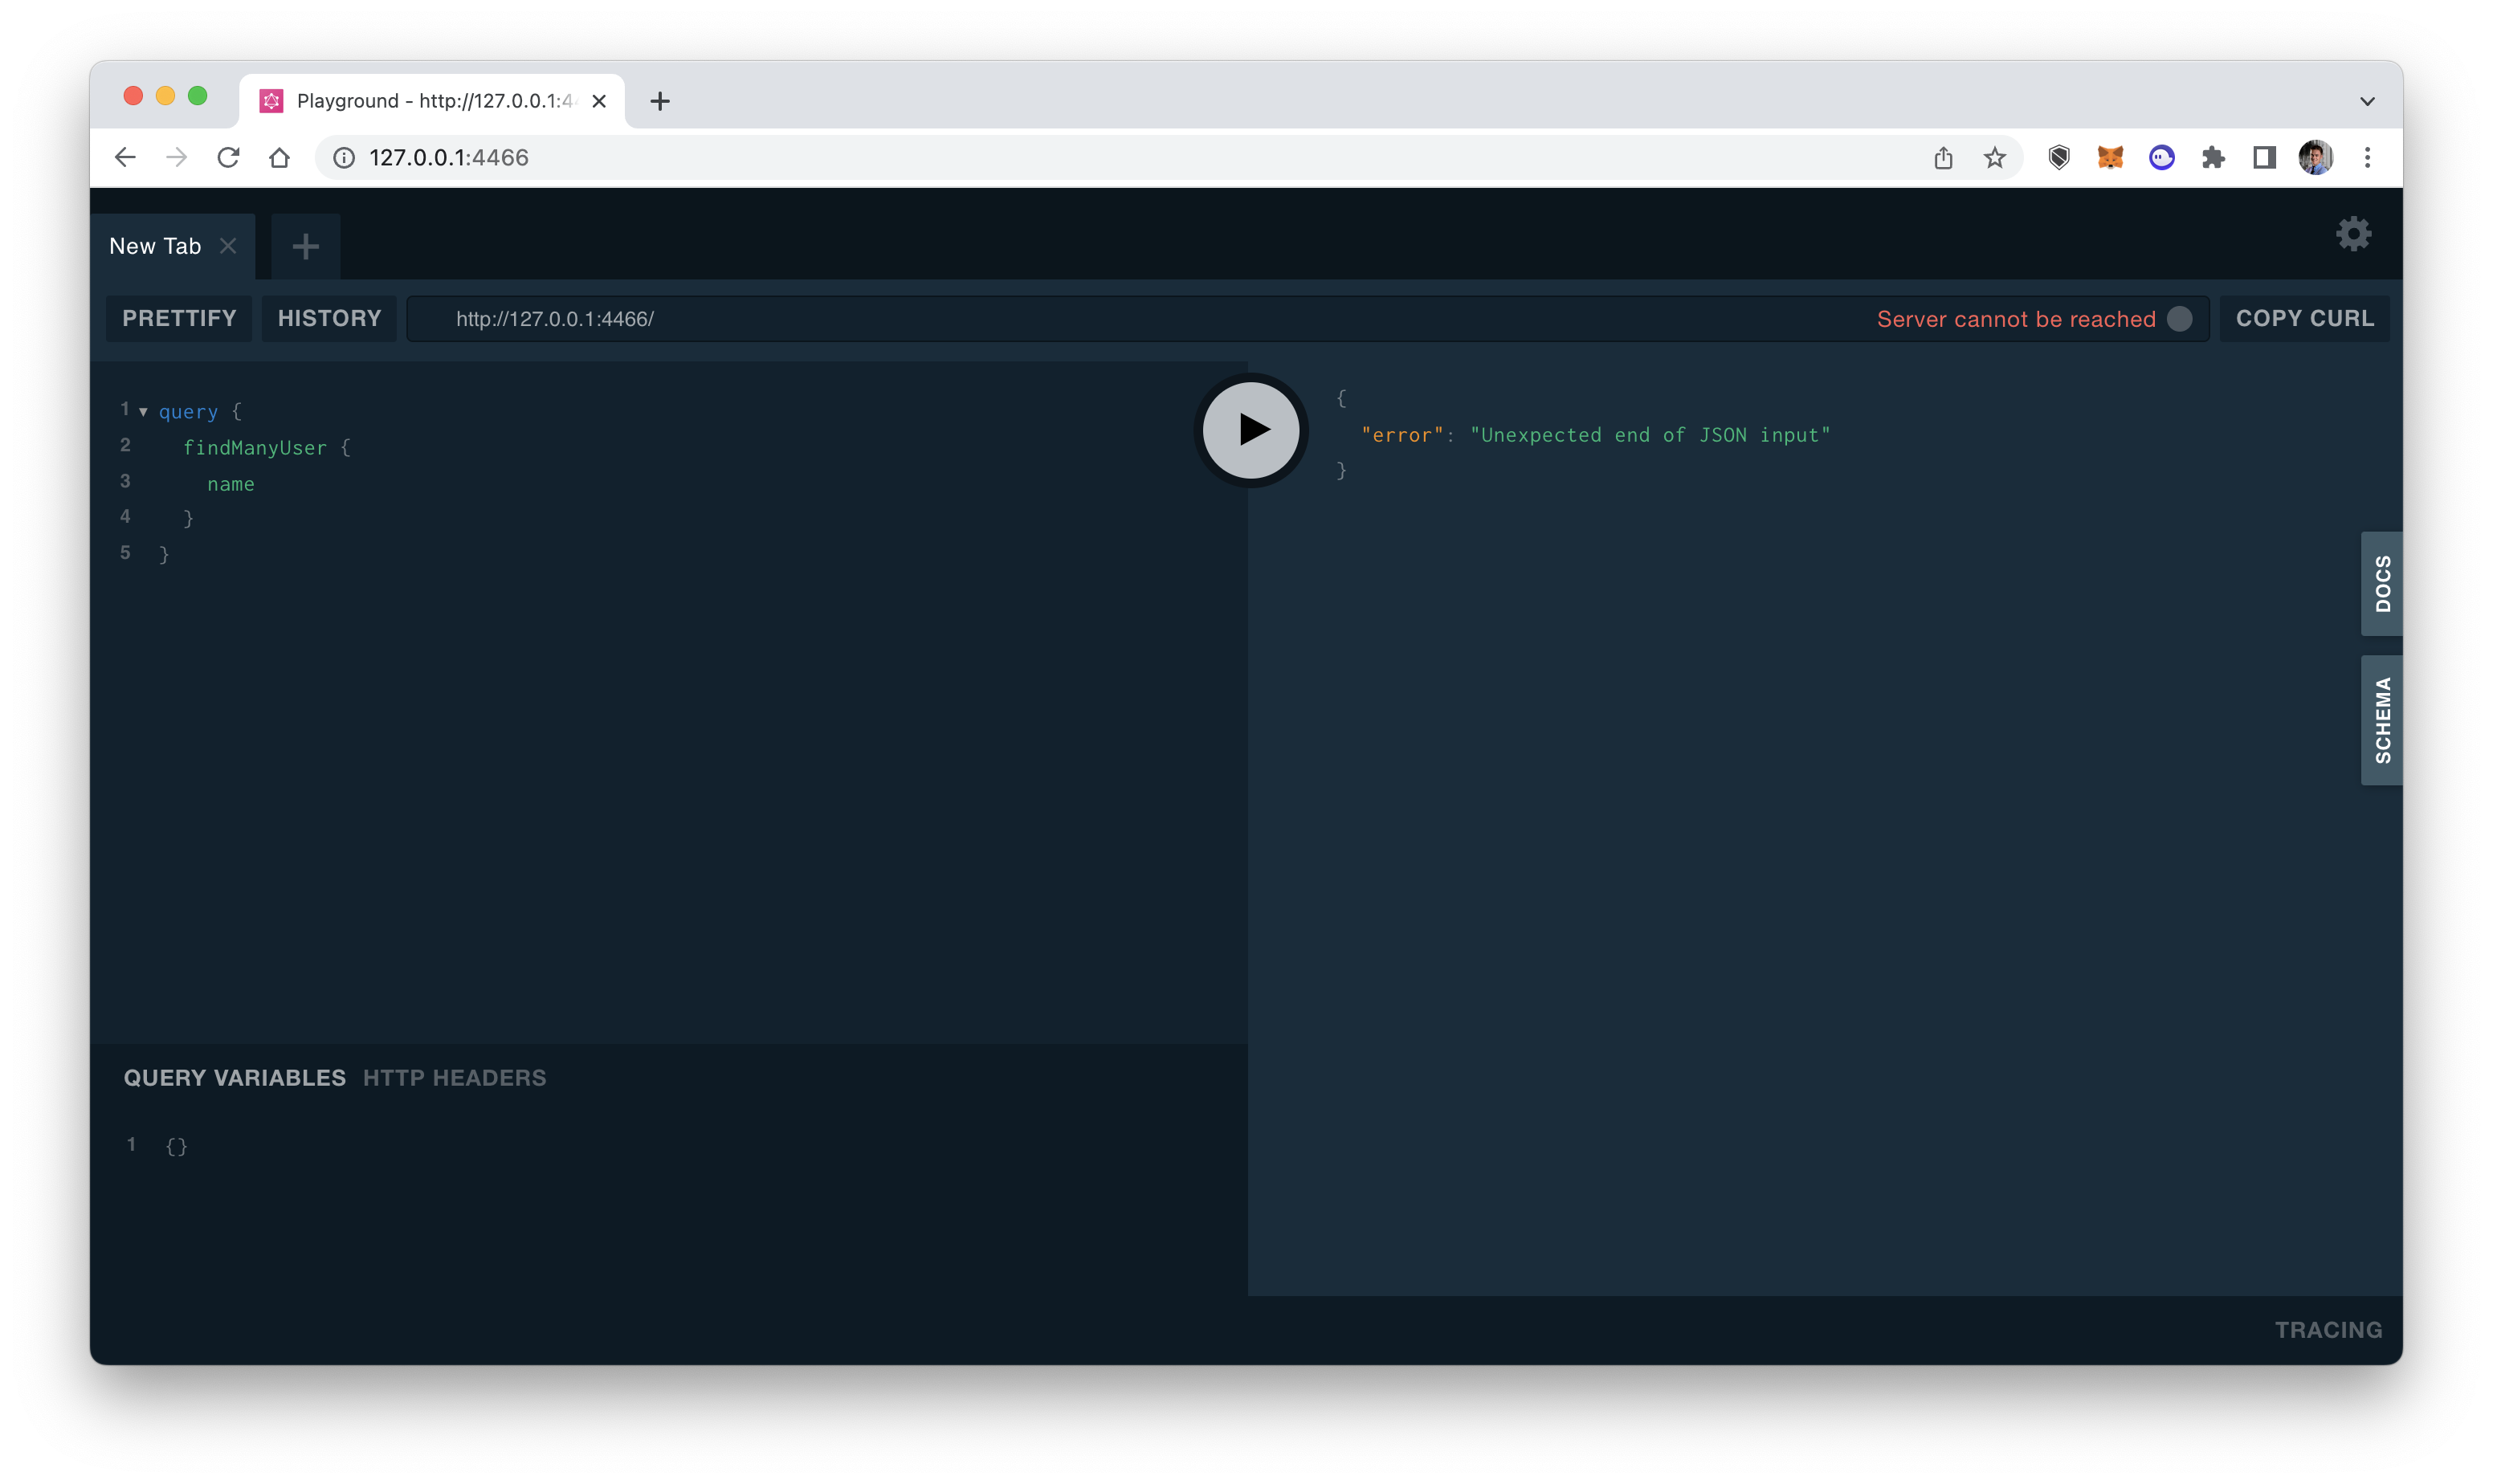Open the GraphQL favicon on the browser tab
This screenshot has height=1484, width=2493.
coord(271,100)
